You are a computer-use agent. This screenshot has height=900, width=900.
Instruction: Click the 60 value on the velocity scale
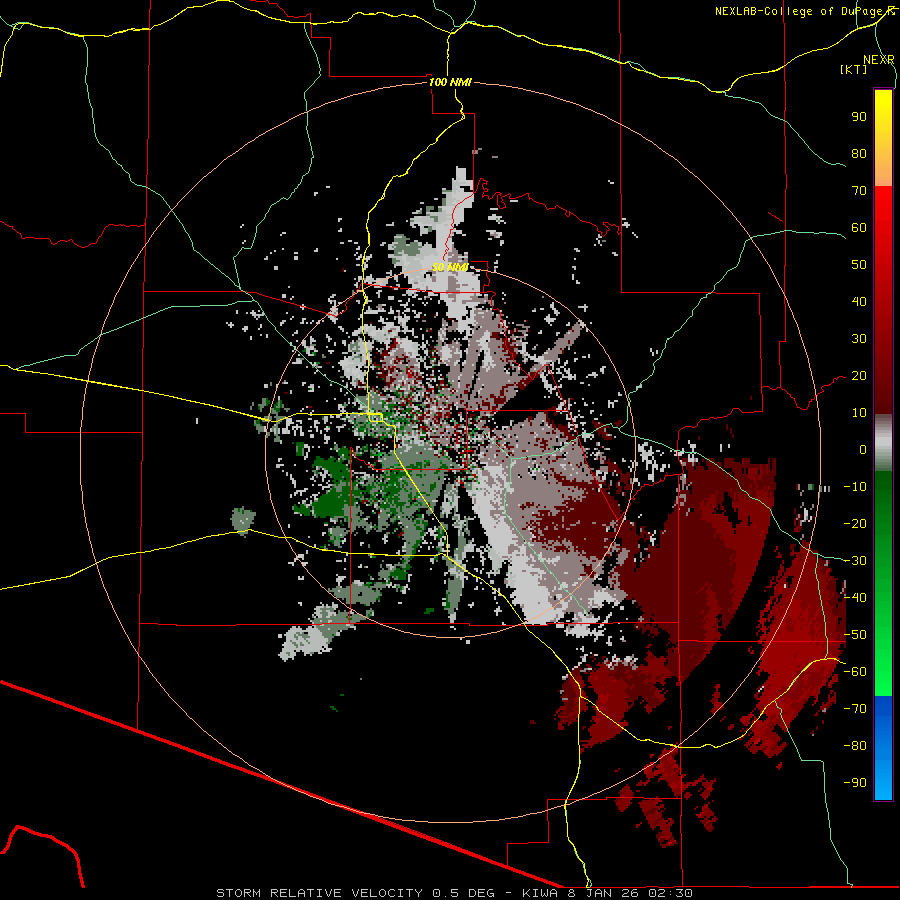pyautogui.click(x=859, y=227)
